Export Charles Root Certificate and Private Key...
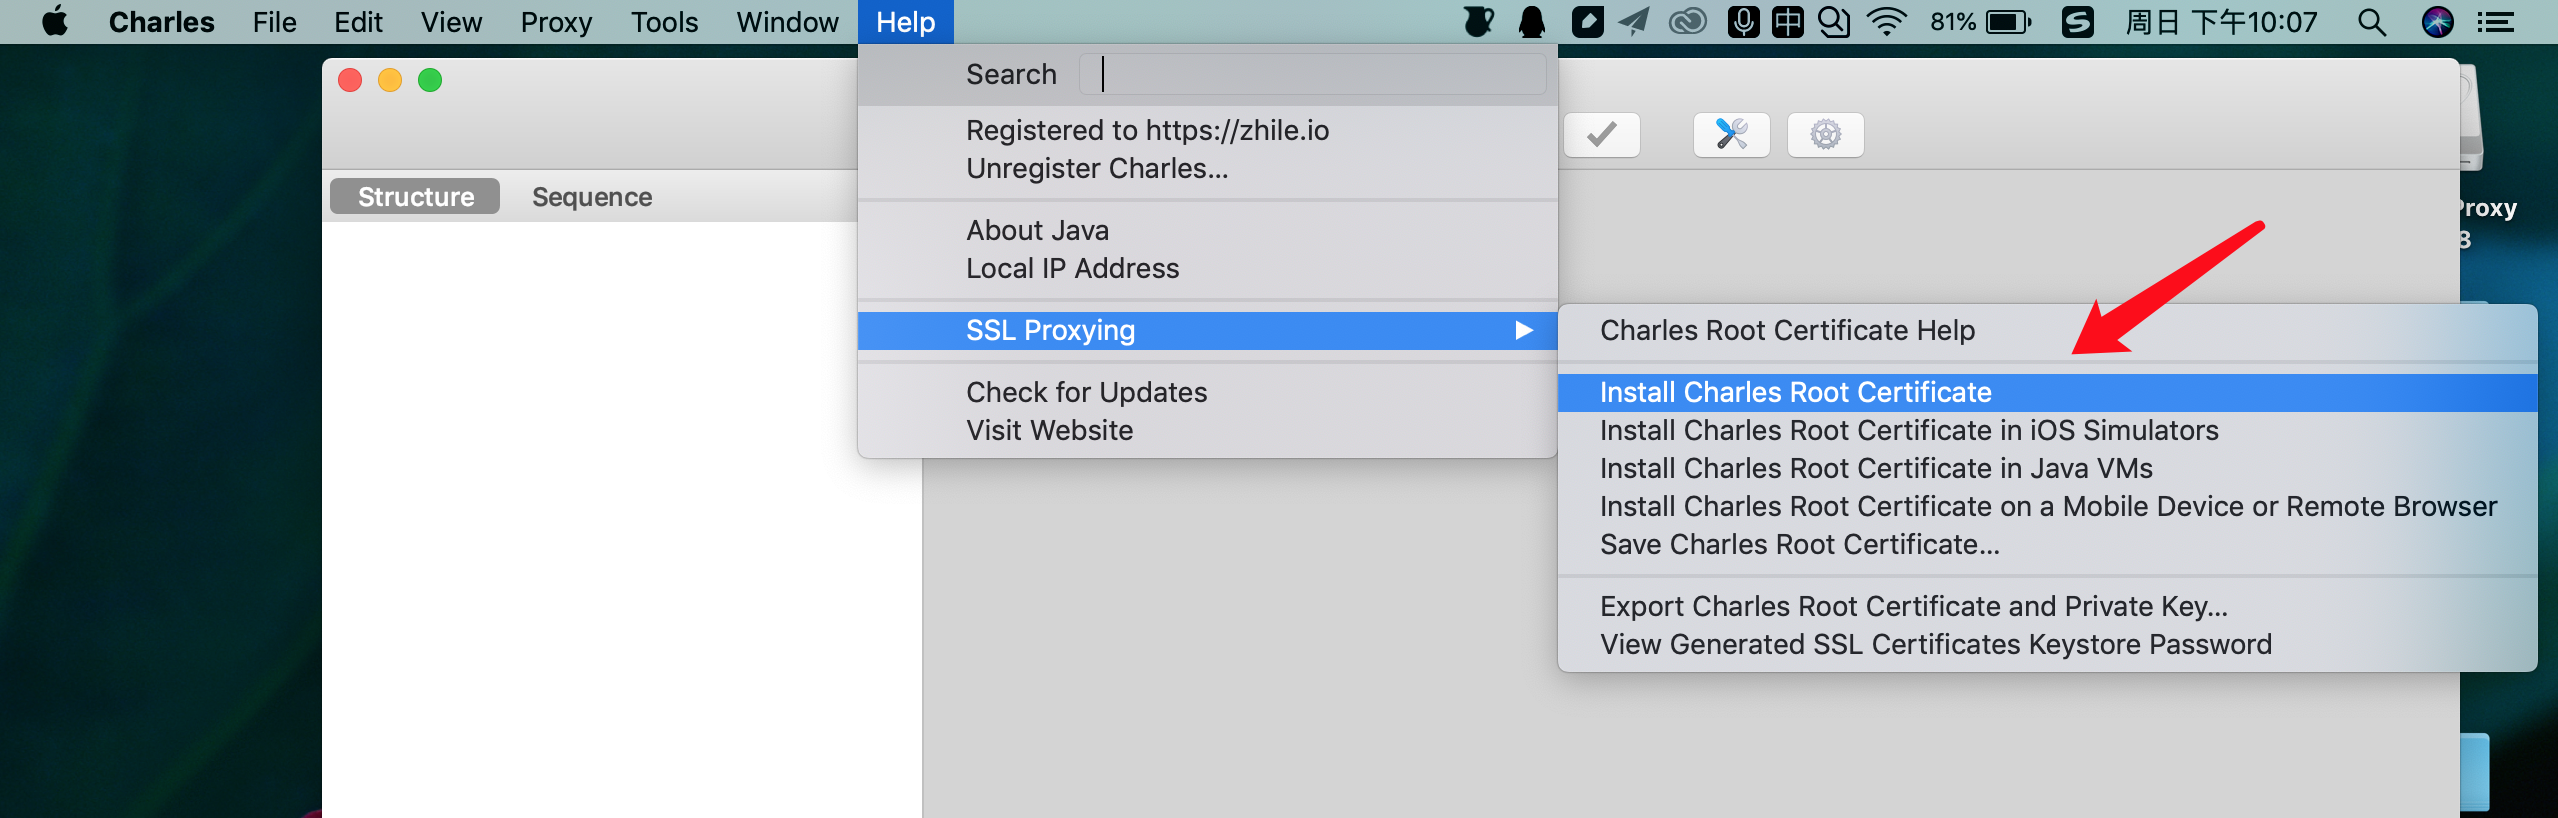The width and height of the screenshot is (2558, 818). (x=2048, y=606)
